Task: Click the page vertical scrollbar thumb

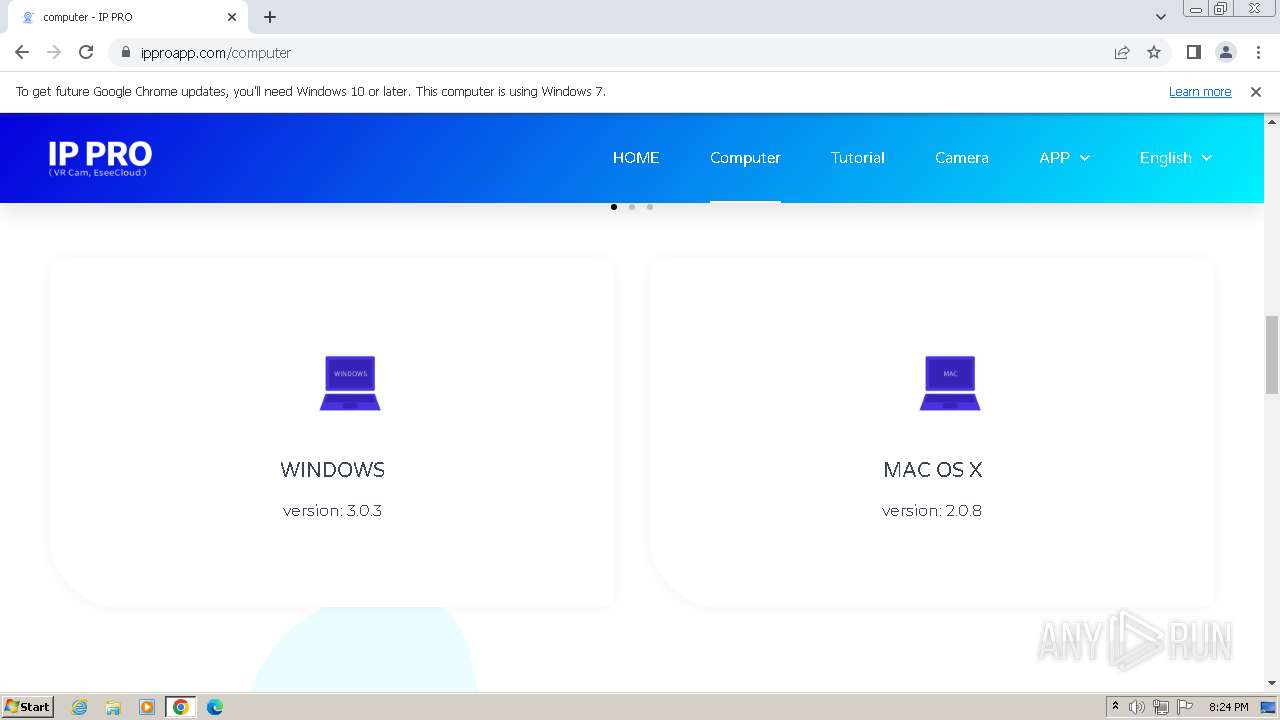Action: click(1272, 355)
